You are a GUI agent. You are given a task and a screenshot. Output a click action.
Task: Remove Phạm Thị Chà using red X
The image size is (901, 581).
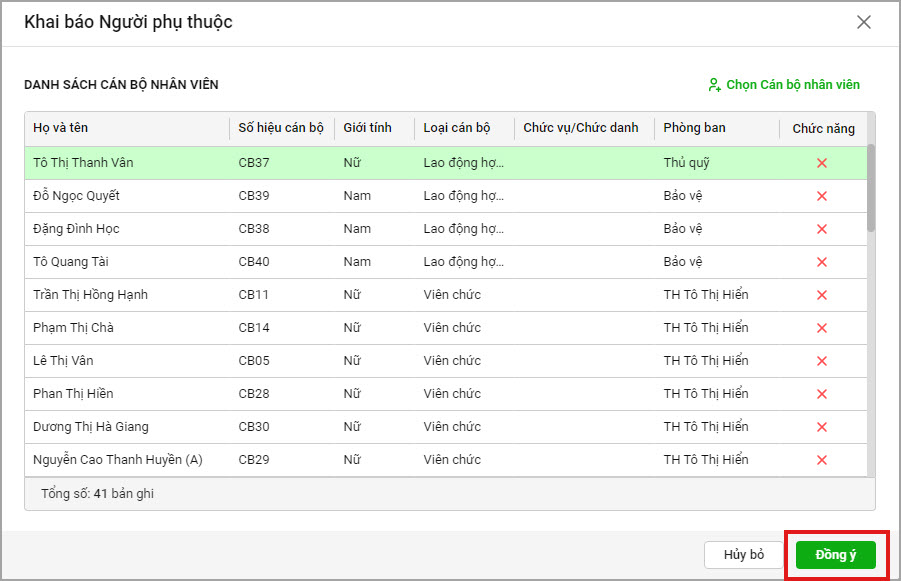(822, 328)
